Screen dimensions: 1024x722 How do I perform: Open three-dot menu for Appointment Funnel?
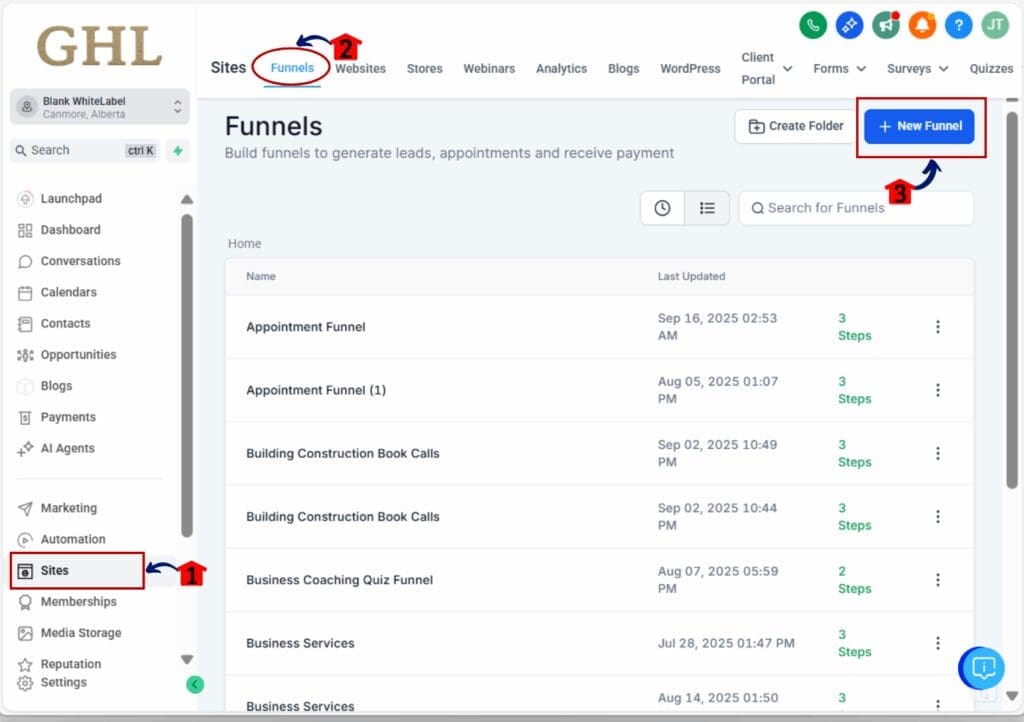(x=937, y=327)
